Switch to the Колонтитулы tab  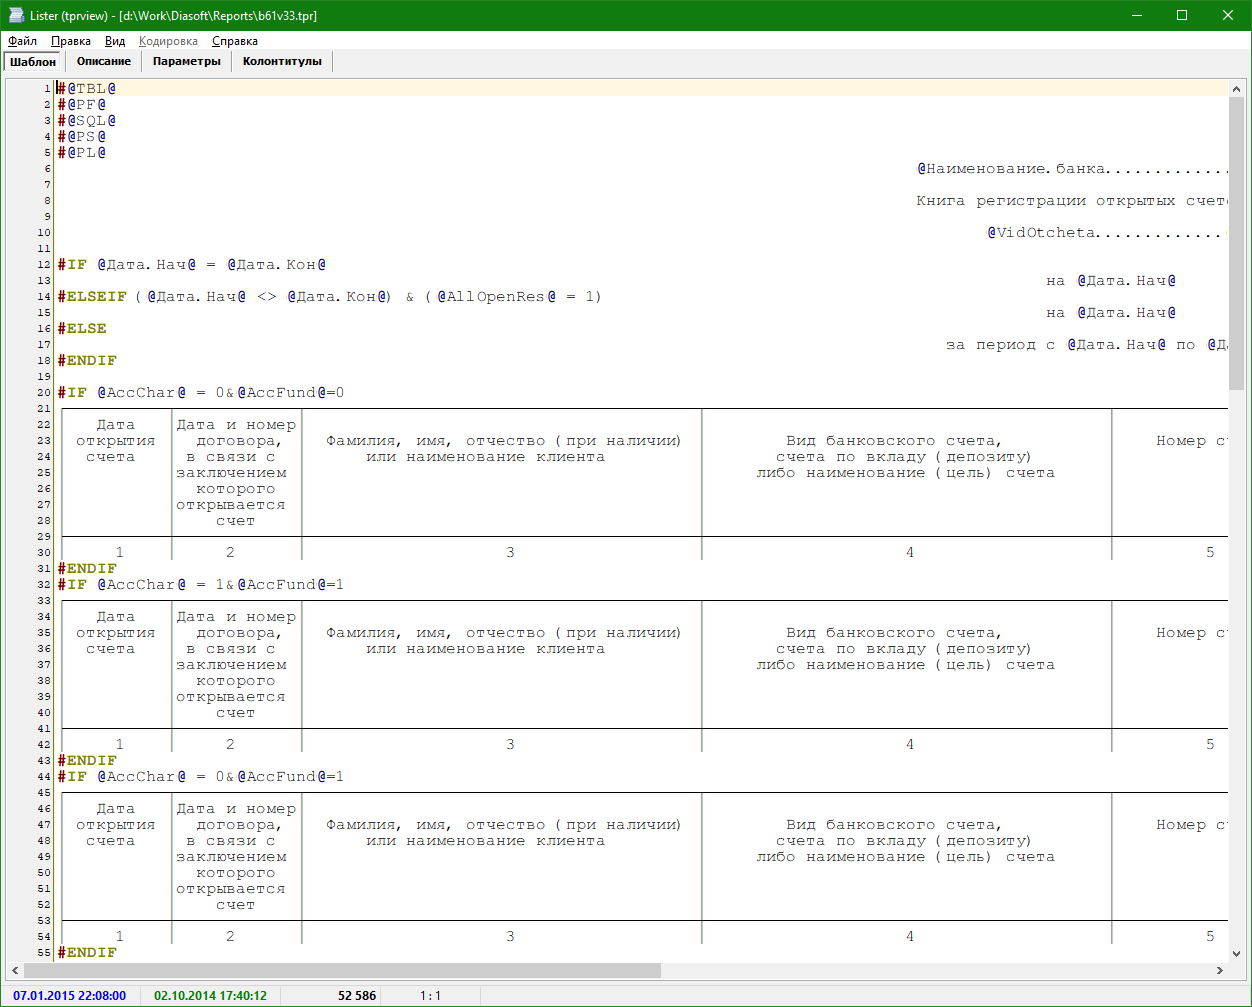coord(282,62)
